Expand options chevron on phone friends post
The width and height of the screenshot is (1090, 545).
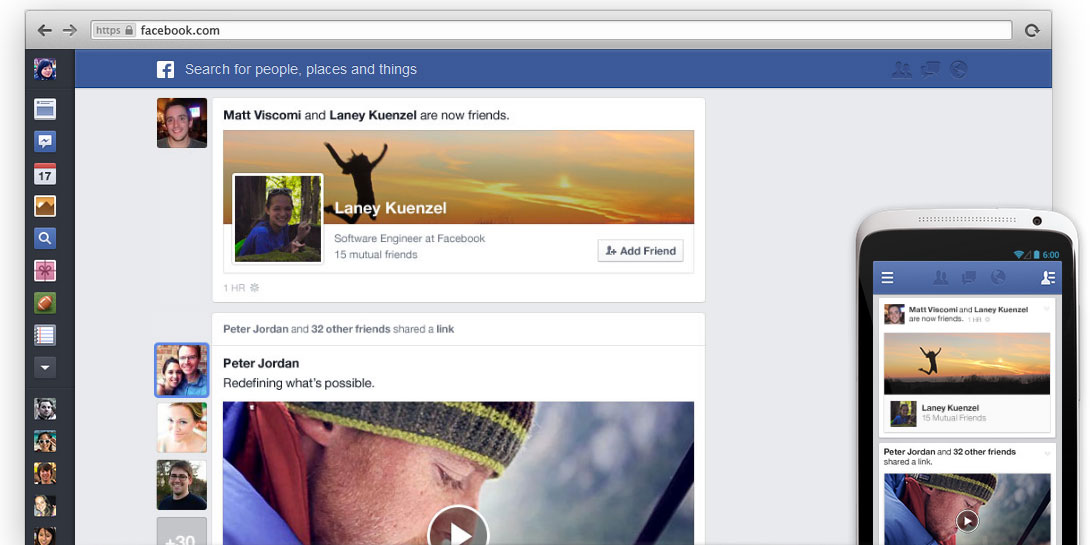click(1047, 308)
